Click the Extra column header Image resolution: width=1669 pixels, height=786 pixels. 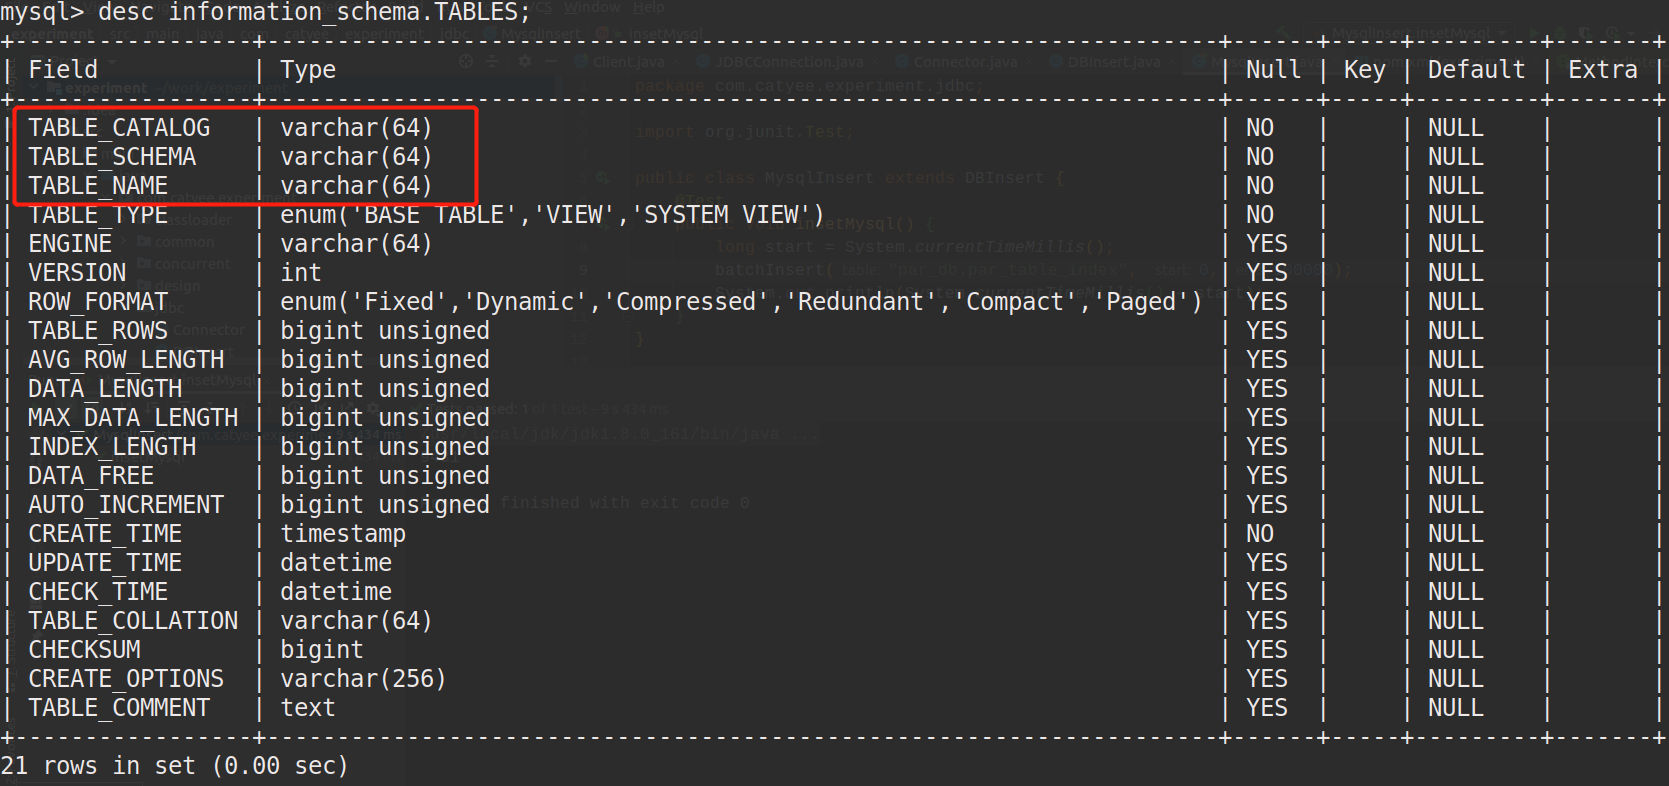tap(1602, 70)
